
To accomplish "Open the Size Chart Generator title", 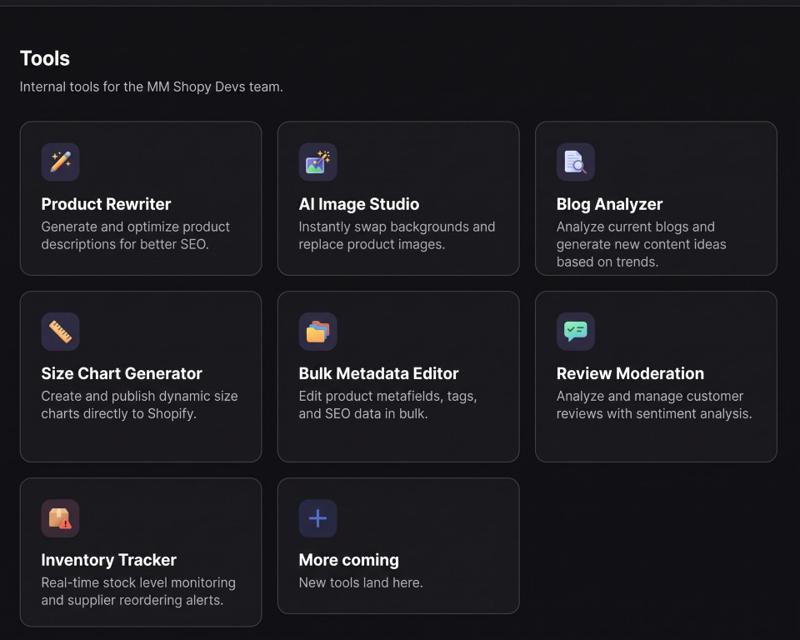I will [121, 374].
